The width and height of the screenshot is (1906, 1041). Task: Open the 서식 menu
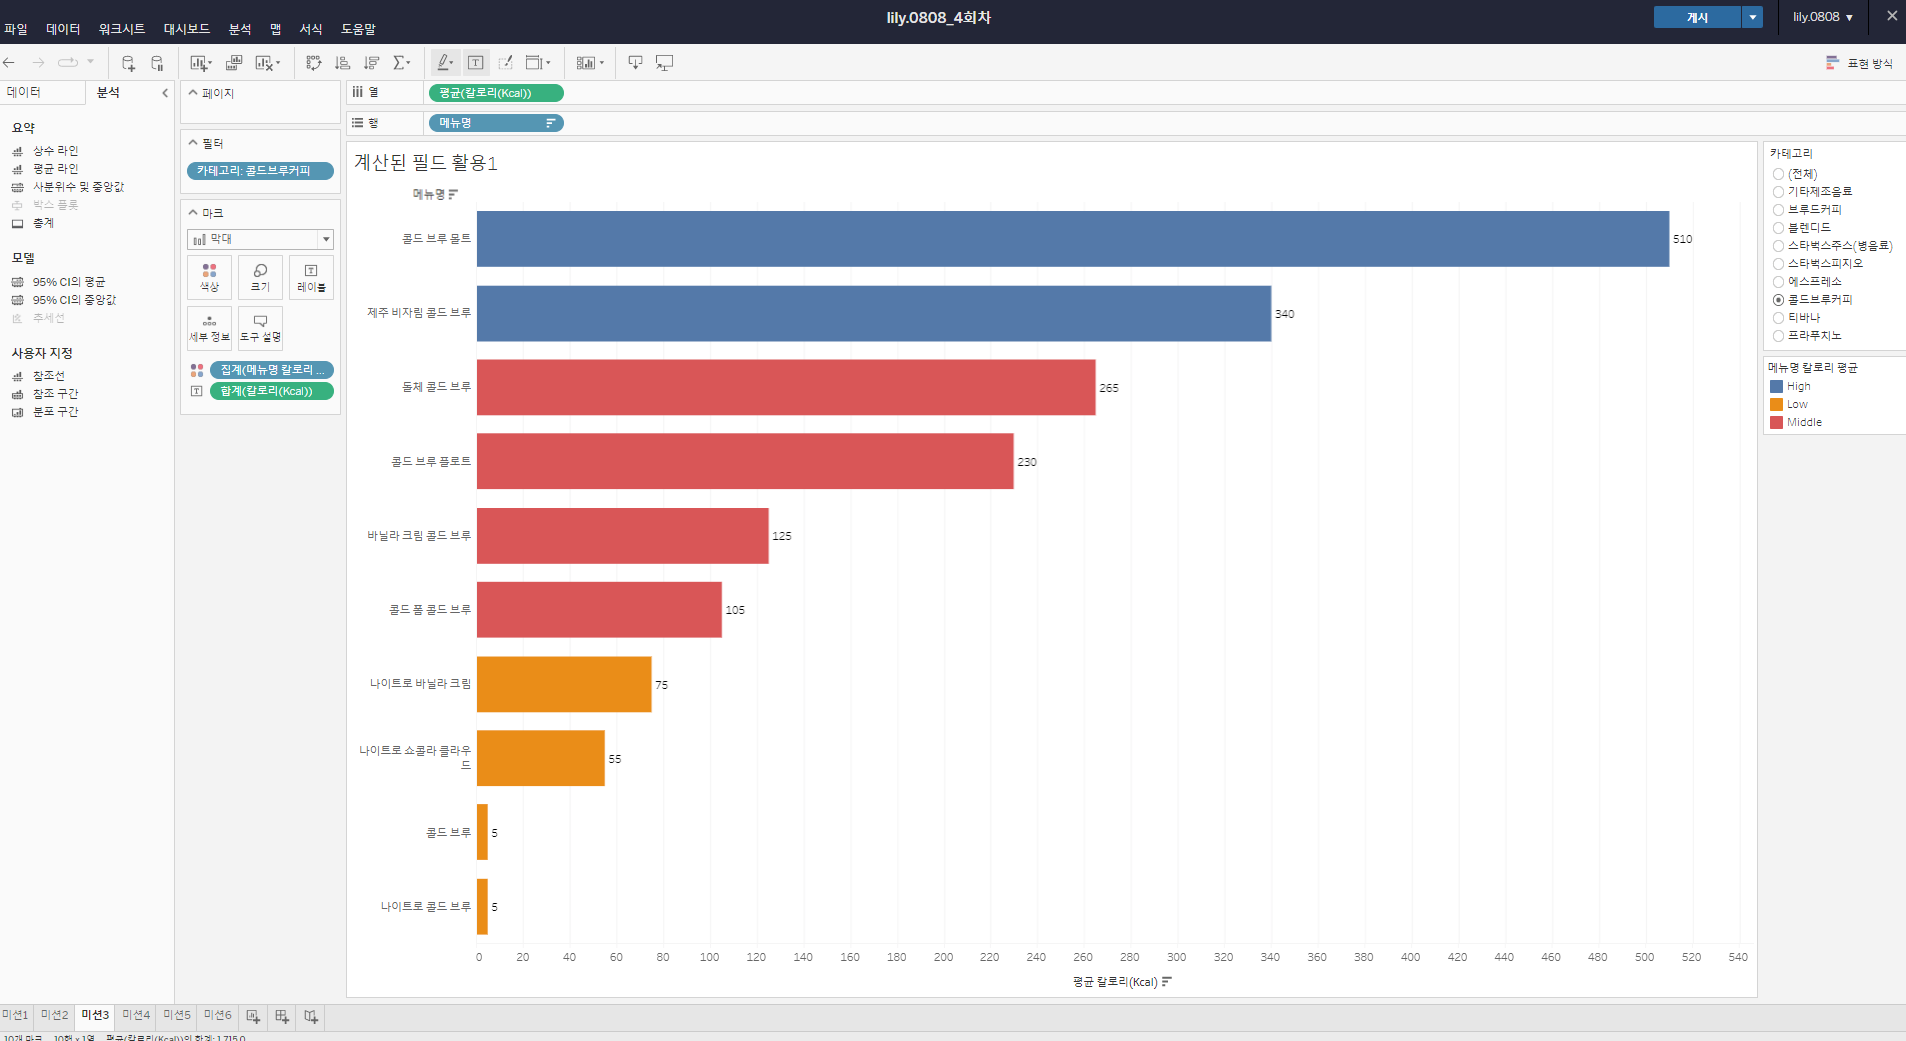pos(311,29)
